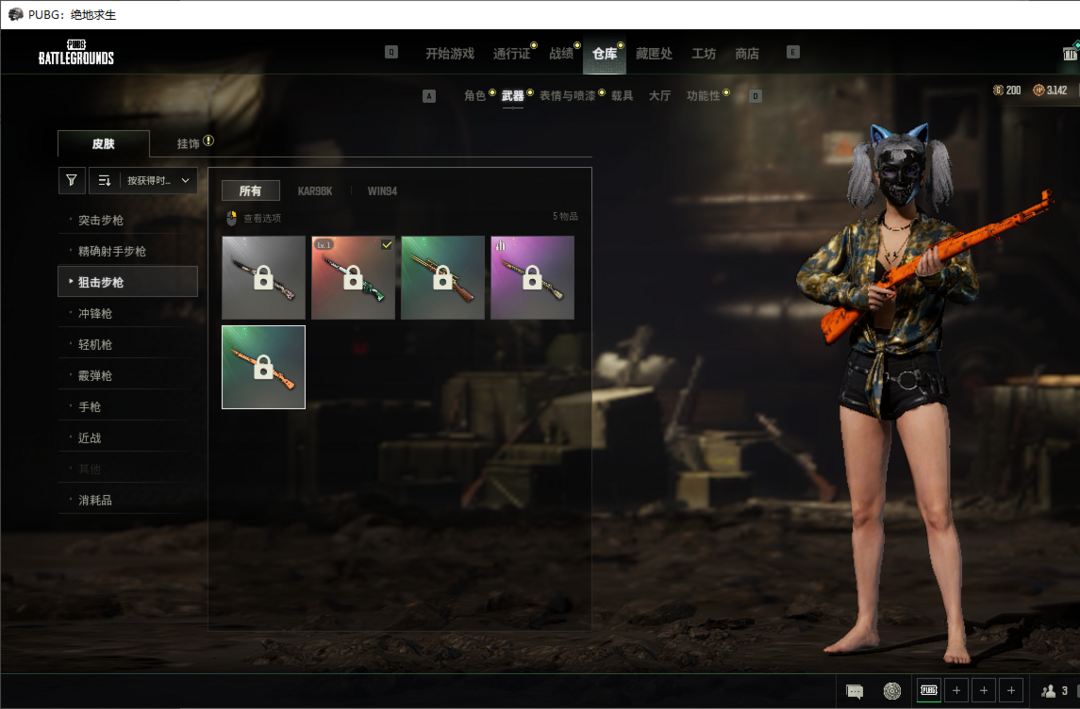Viewport: 1080px width, 709px height.
Task: Open the 通行证 menu
Action: [511, 53]
